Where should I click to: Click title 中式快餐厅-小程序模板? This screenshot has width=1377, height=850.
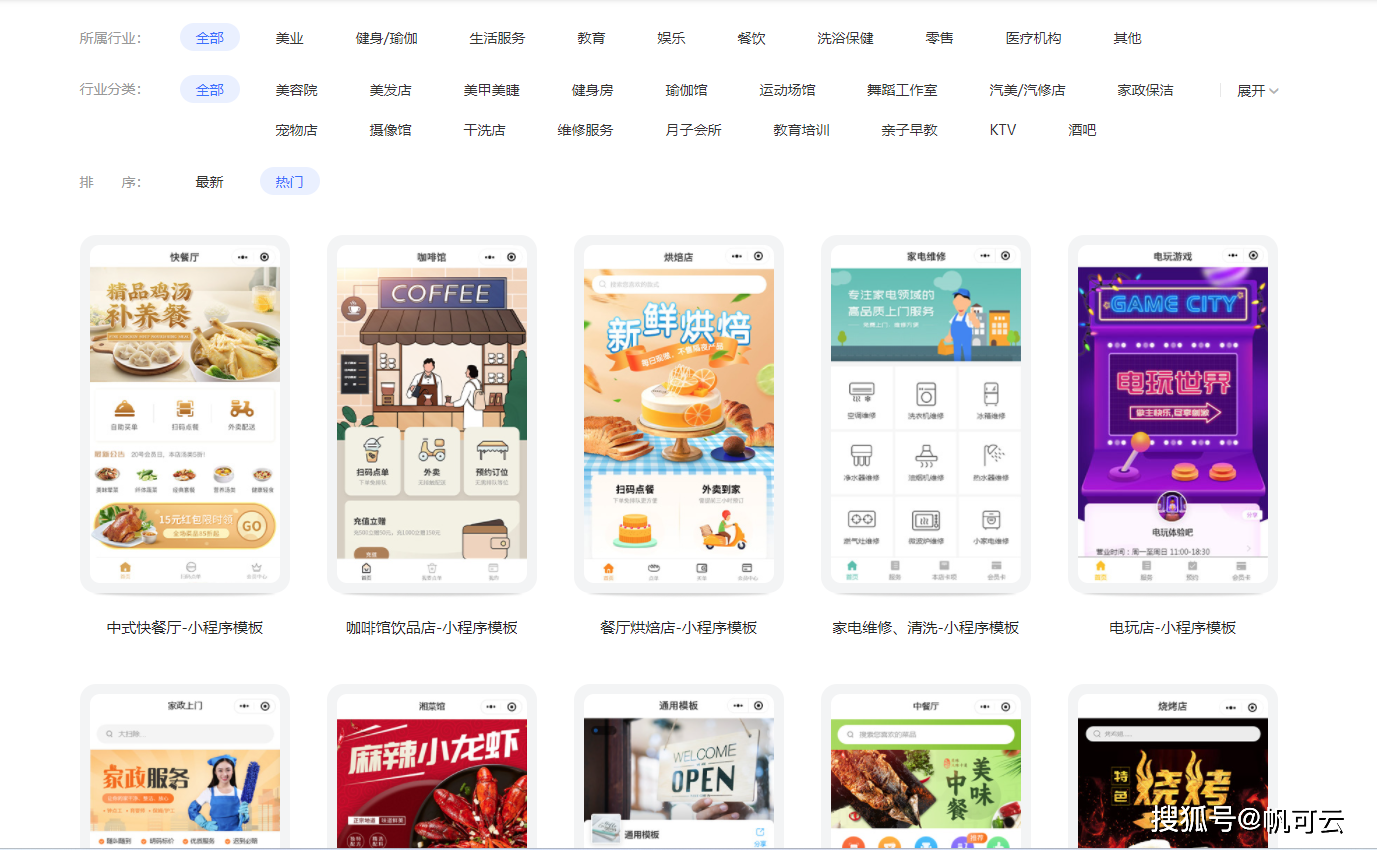[185, 628]
